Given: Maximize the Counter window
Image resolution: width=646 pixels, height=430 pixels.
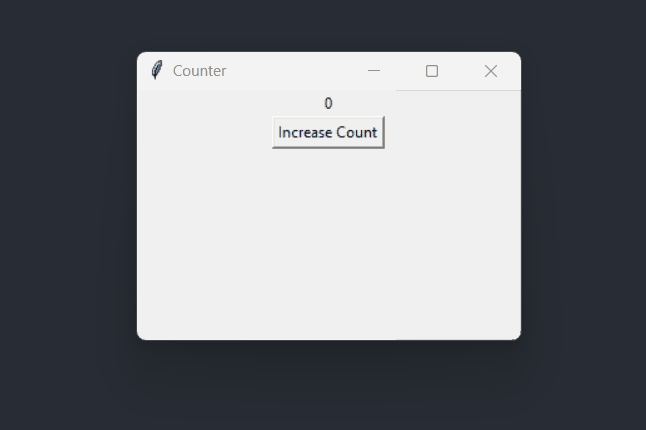Looking at the screenshot, I should pyautogui.click(x=432, y=71).
